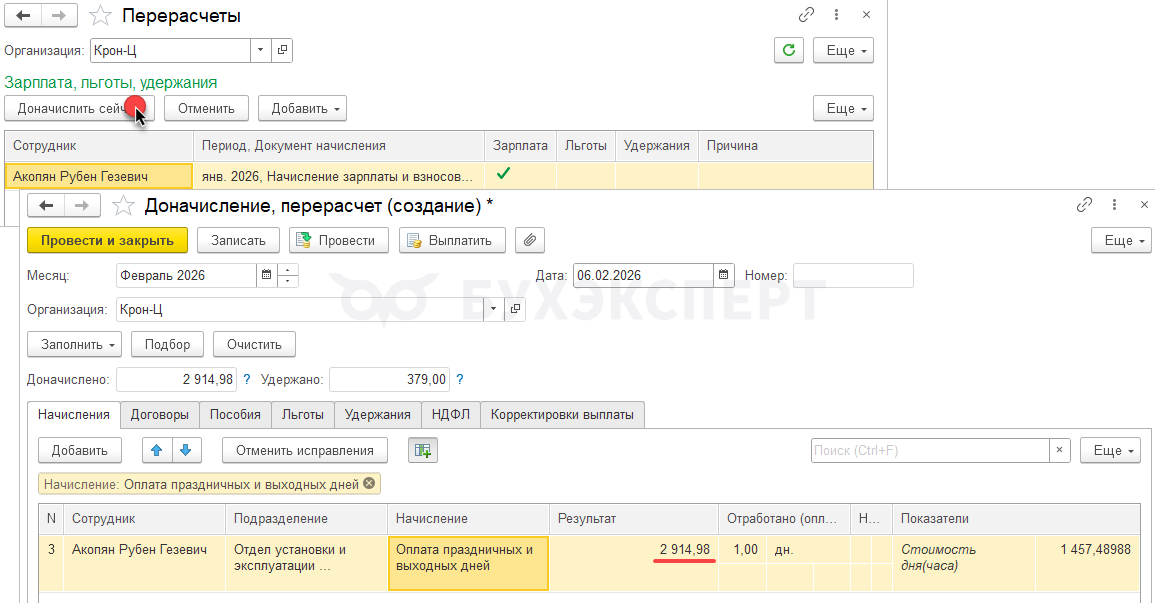1155x603 pixels.
Task: Go back in Доначисление, перерасчет window
Action: click(x=46, y=205)
